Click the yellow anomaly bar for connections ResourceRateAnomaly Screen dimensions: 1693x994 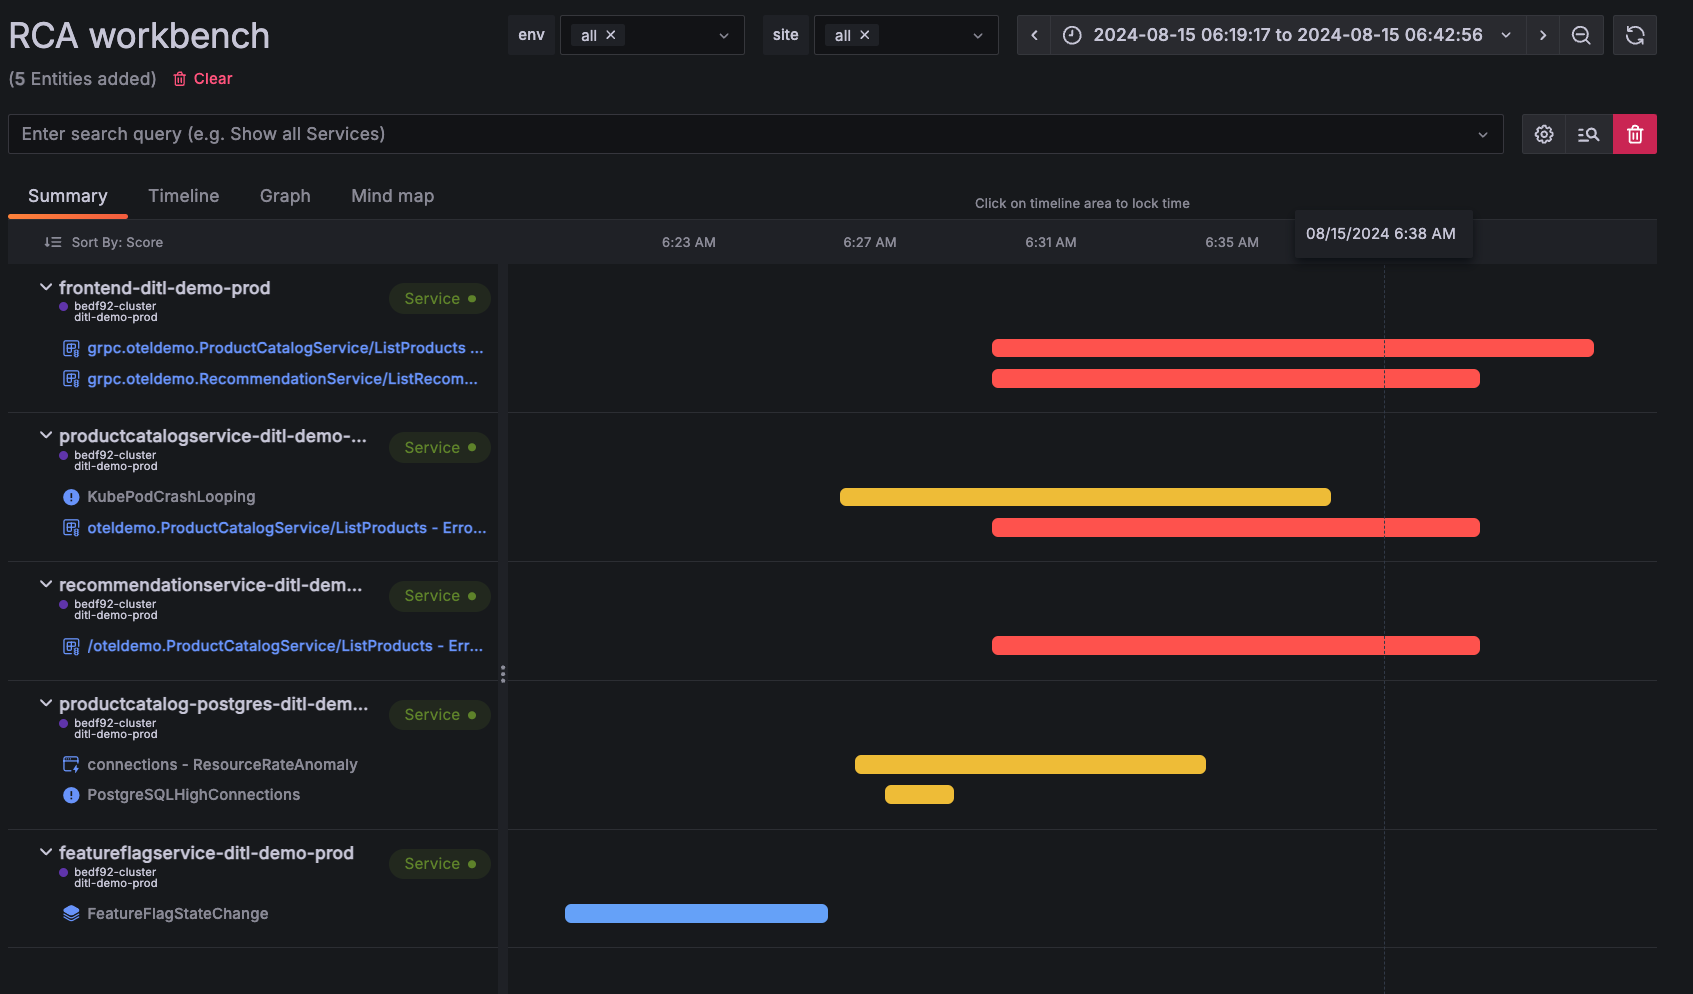(x=1030, y=764)
